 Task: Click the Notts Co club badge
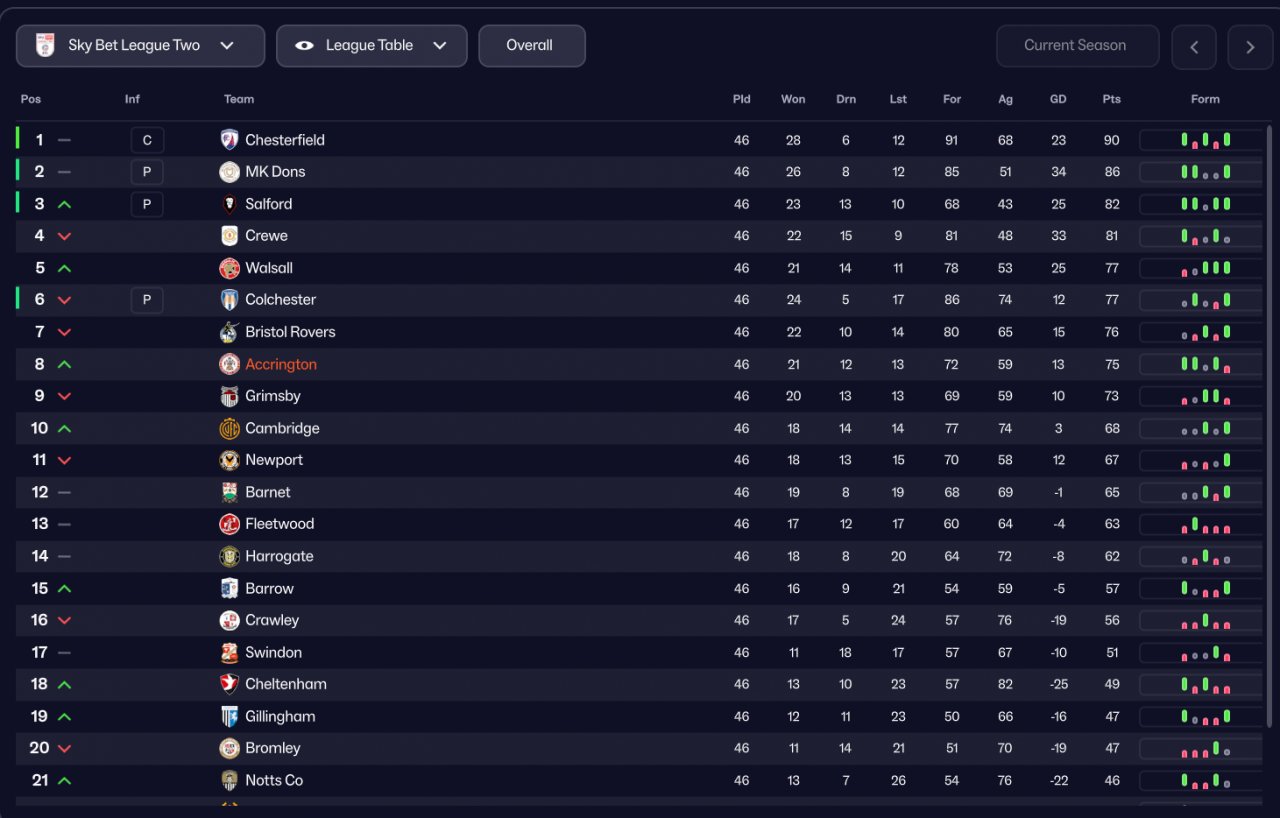(x=230, y=780)
